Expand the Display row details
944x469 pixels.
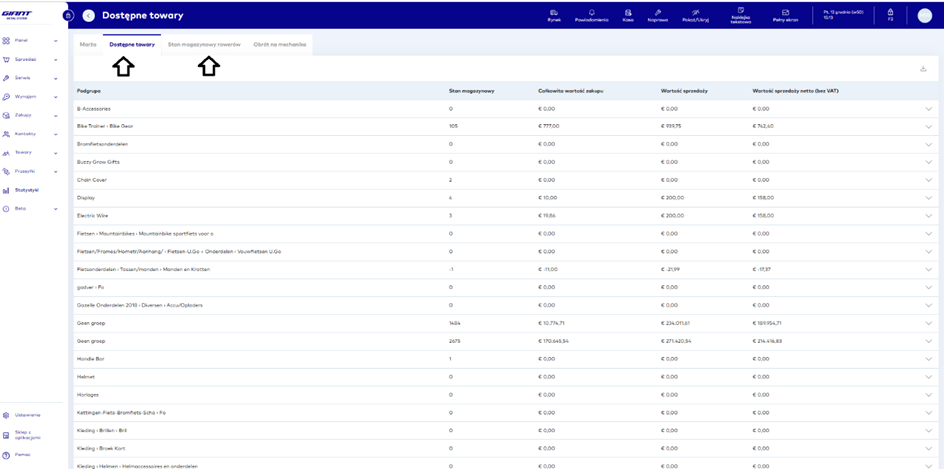[x=928, y=198]
